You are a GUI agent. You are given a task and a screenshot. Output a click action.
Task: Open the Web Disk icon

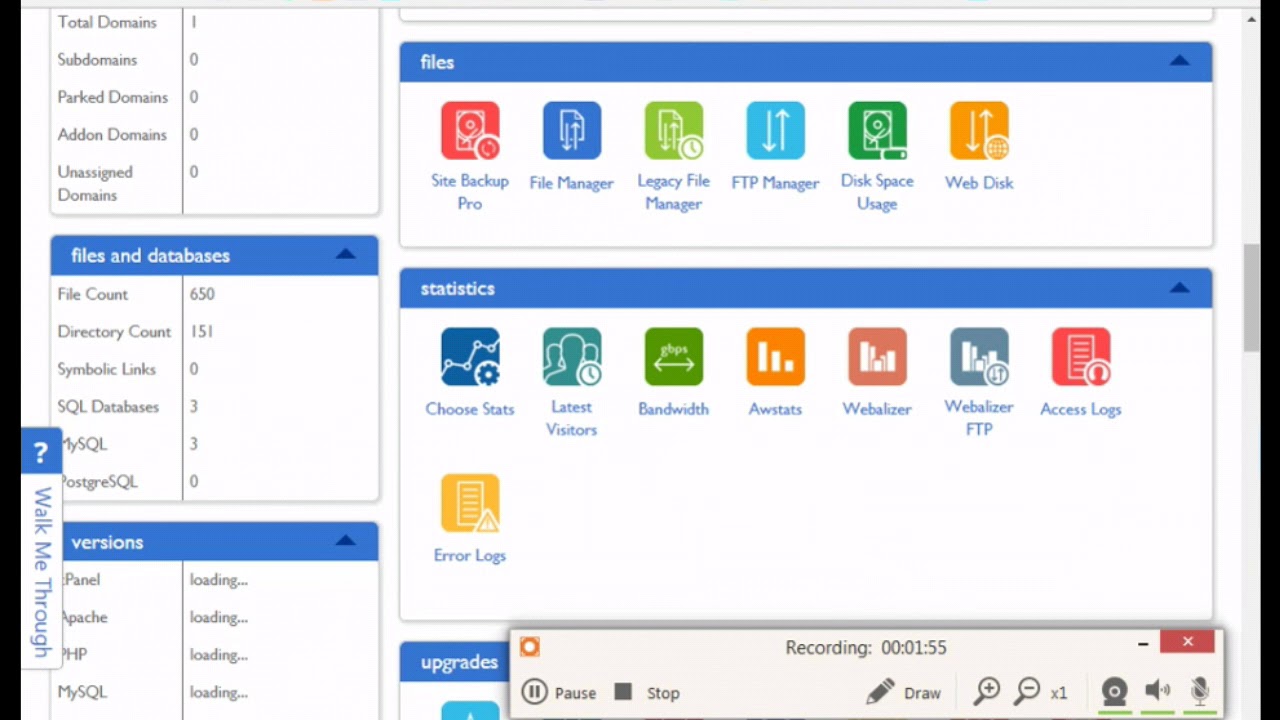979,131
